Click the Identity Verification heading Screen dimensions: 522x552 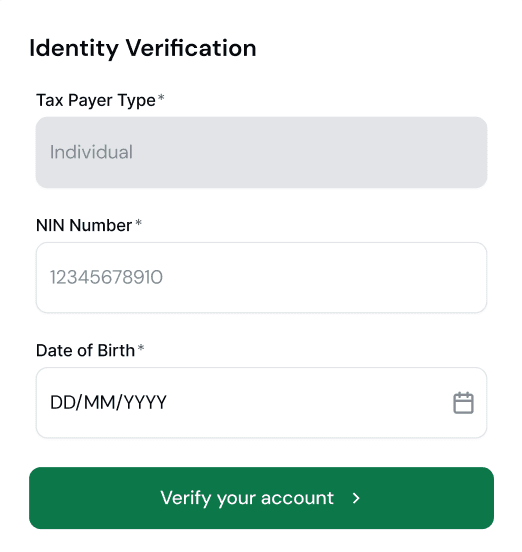tap(143, 49)
